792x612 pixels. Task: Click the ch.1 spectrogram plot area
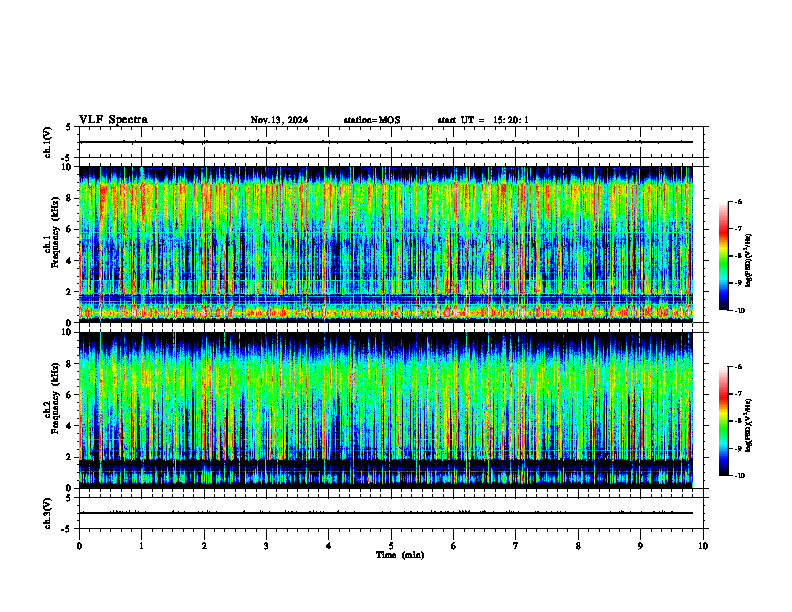(386, 244)
